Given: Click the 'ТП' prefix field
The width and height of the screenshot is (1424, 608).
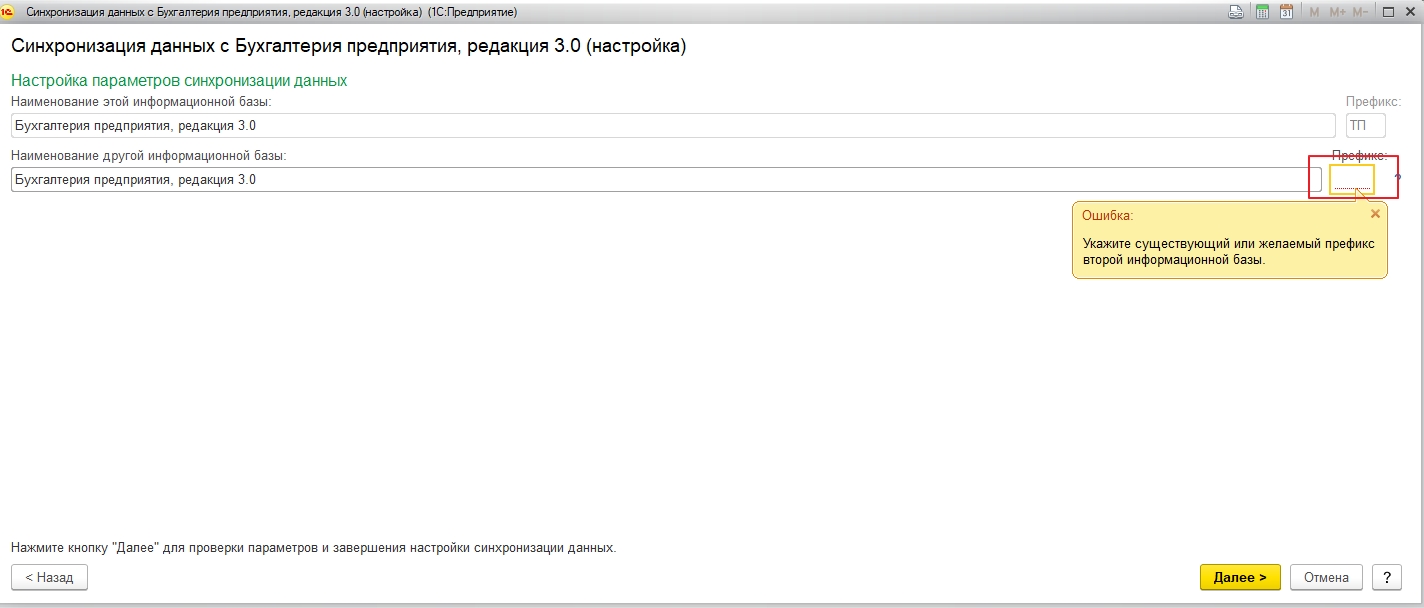Looking at the screenshot, I should pos(1366,125).
